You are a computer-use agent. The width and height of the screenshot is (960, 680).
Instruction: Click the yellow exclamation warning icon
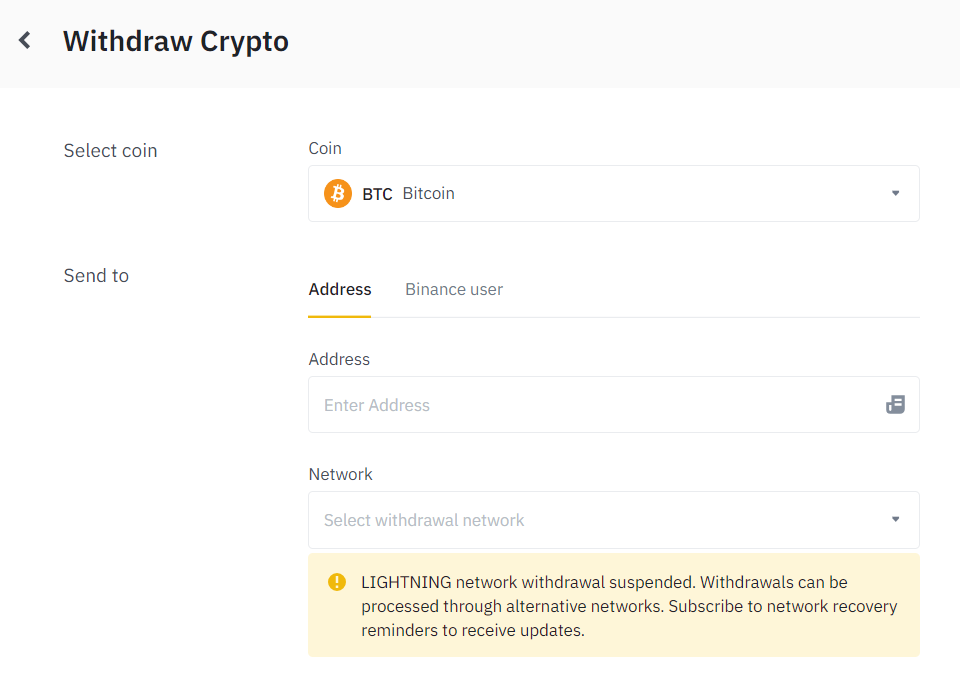[x=337, y=581]
